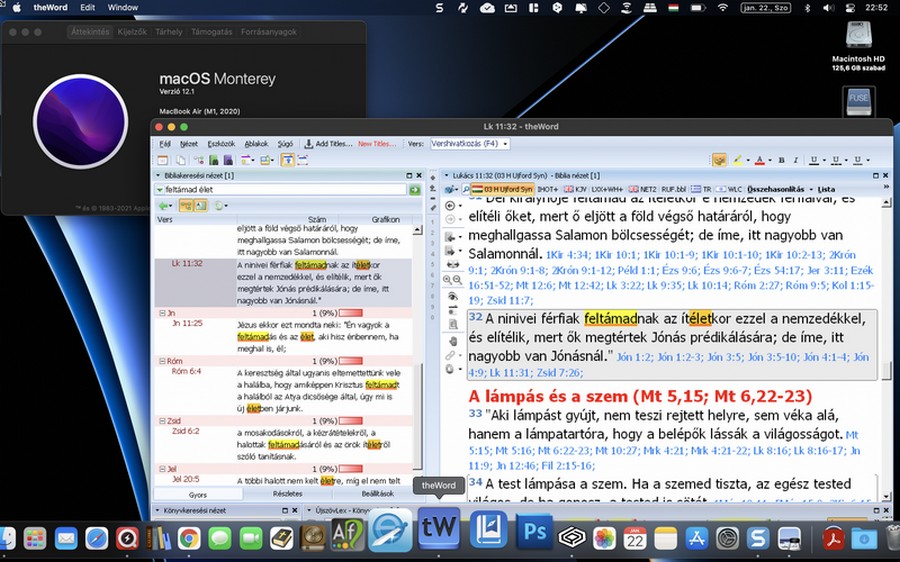This screenshot has width=900, height=562.
Task: Click the back arrow circle in Bible view
Action: [451, 206]
